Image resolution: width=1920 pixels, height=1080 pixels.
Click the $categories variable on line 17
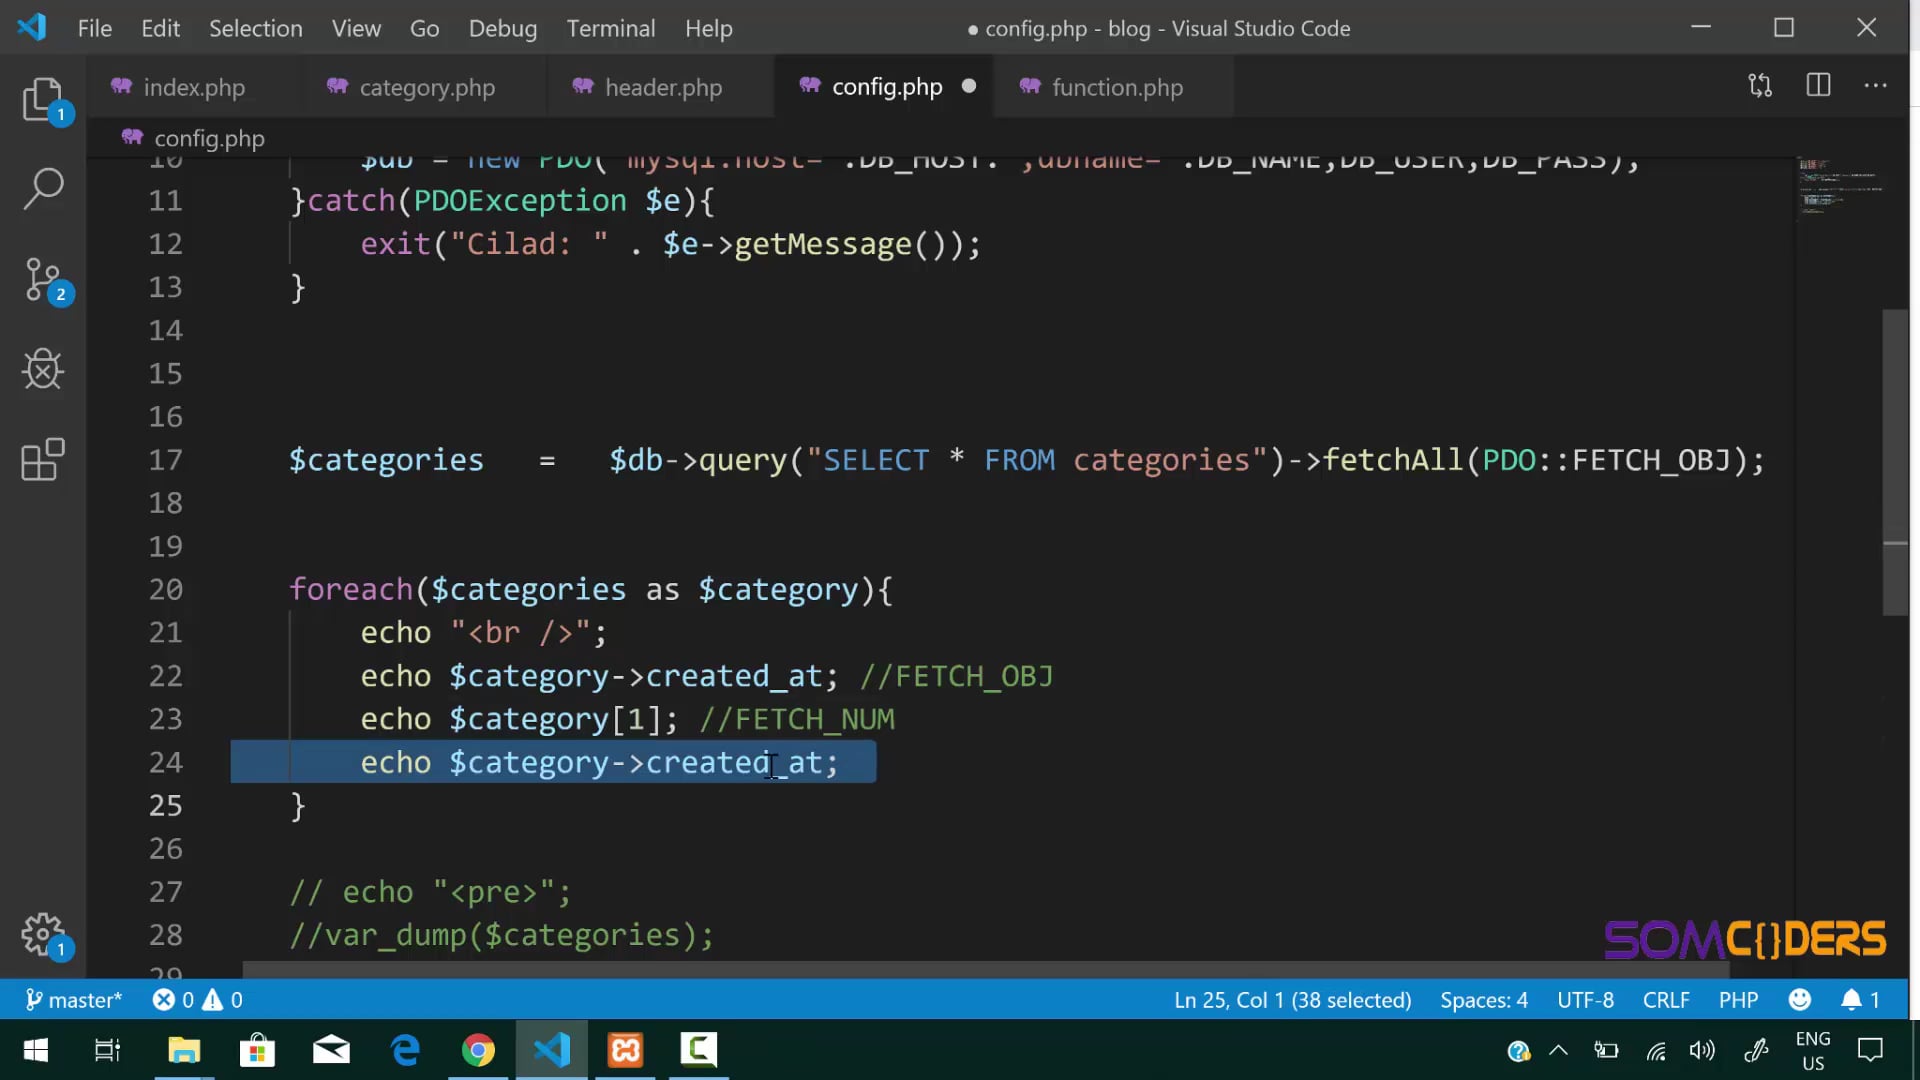386,460
